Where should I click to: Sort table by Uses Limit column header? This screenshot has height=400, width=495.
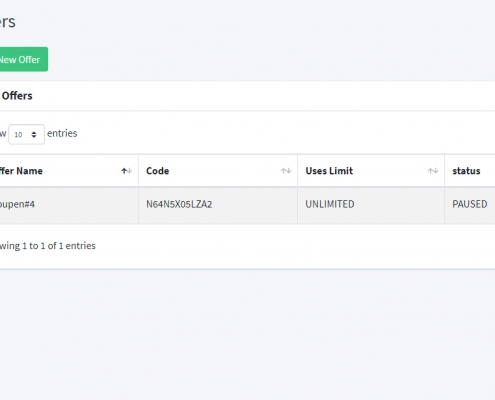point(329,171)
